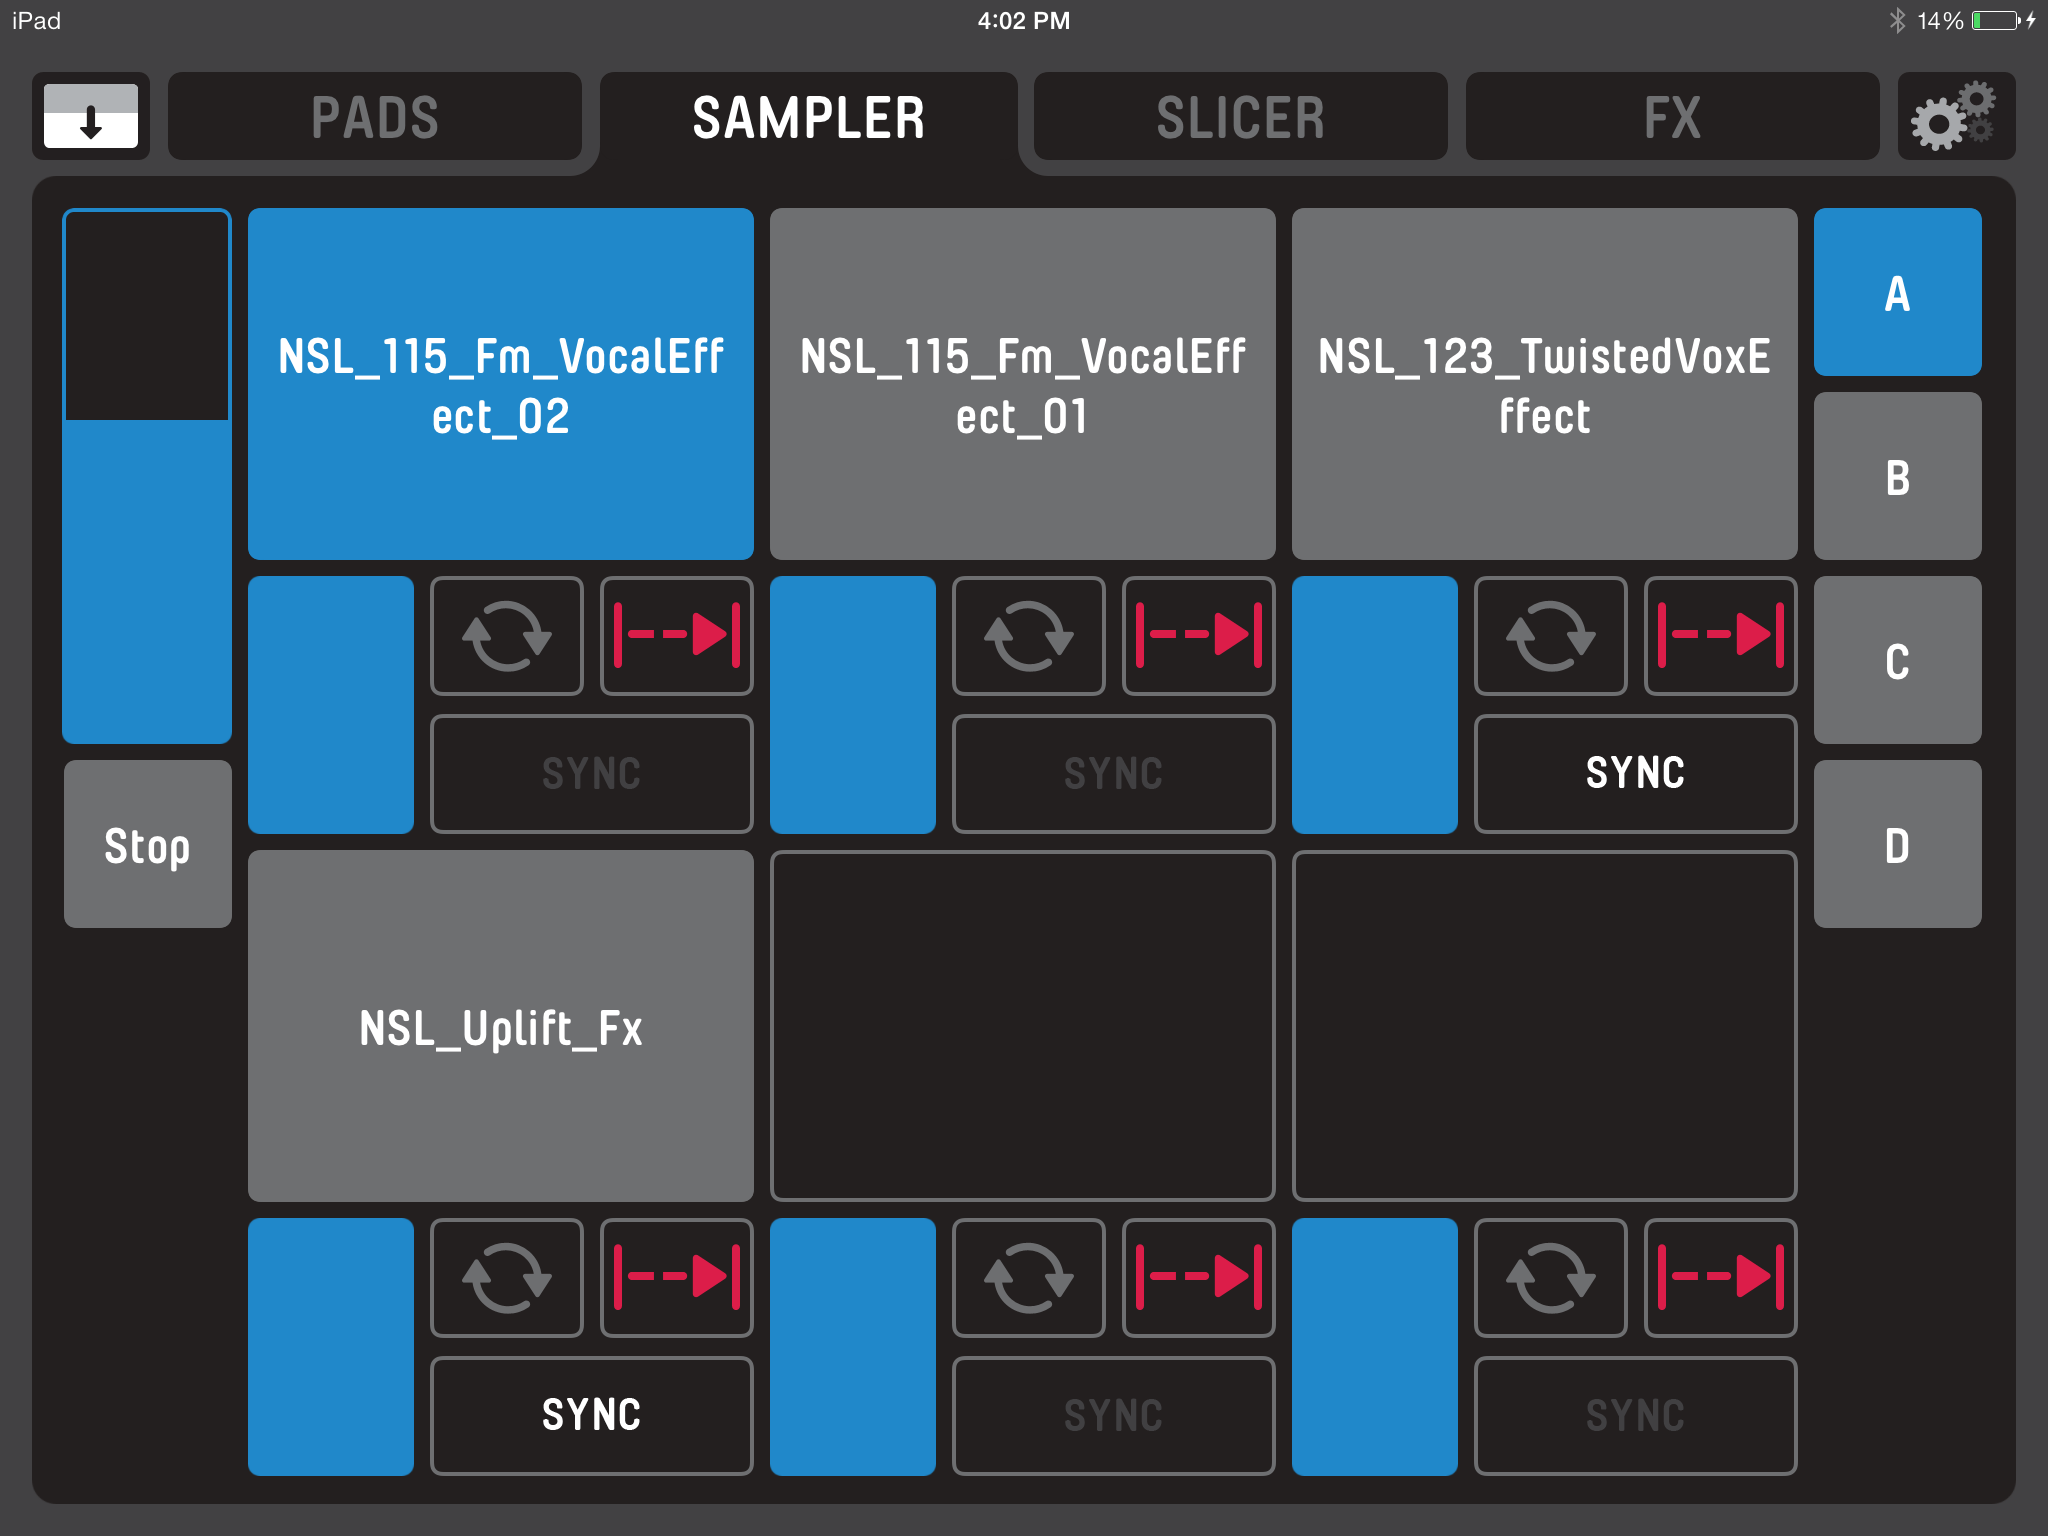Click the bottom-middle one-shot playback icon
Image resolution: width=2048 pixels, height=1536 pixels.
click(x=1197, y=1278)
